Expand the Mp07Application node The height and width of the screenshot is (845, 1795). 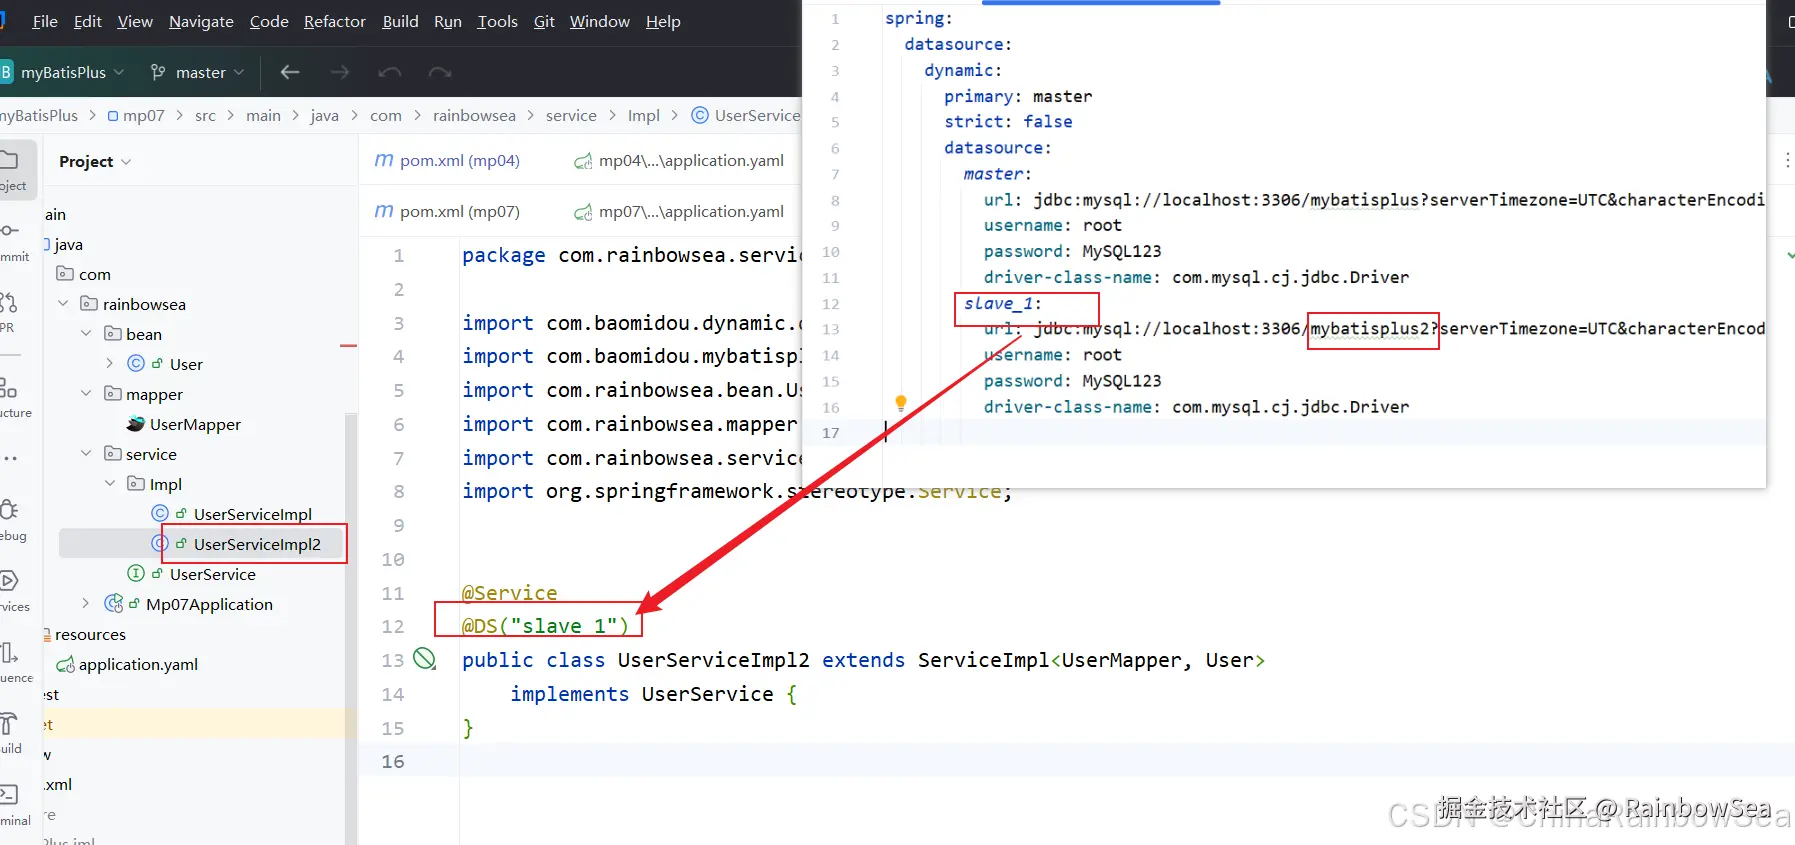click(x=86, y=604)
